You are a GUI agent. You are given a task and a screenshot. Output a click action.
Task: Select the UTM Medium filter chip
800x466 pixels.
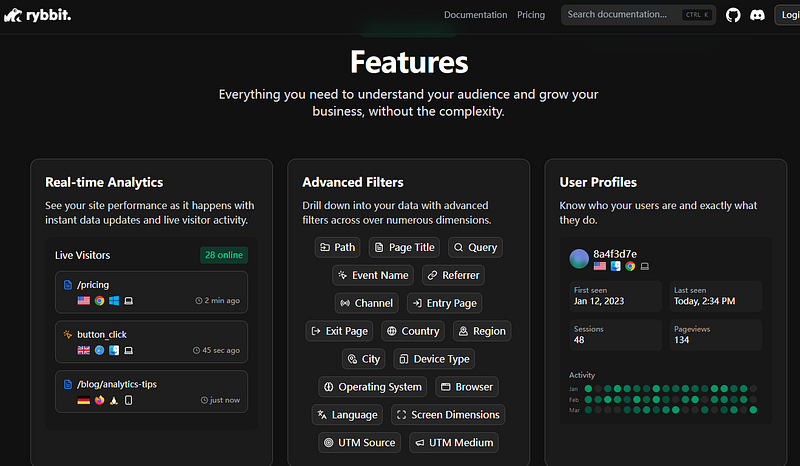click(454, 443)
